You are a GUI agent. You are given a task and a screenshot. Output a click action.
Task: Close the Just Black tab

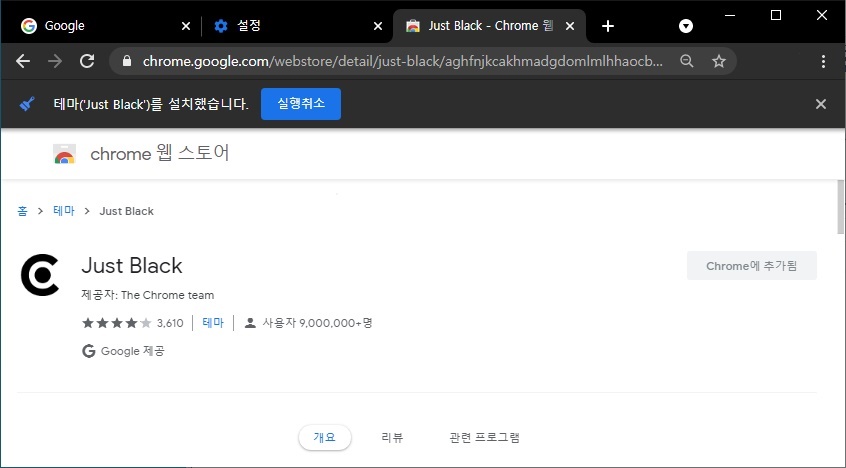point(570,26)
